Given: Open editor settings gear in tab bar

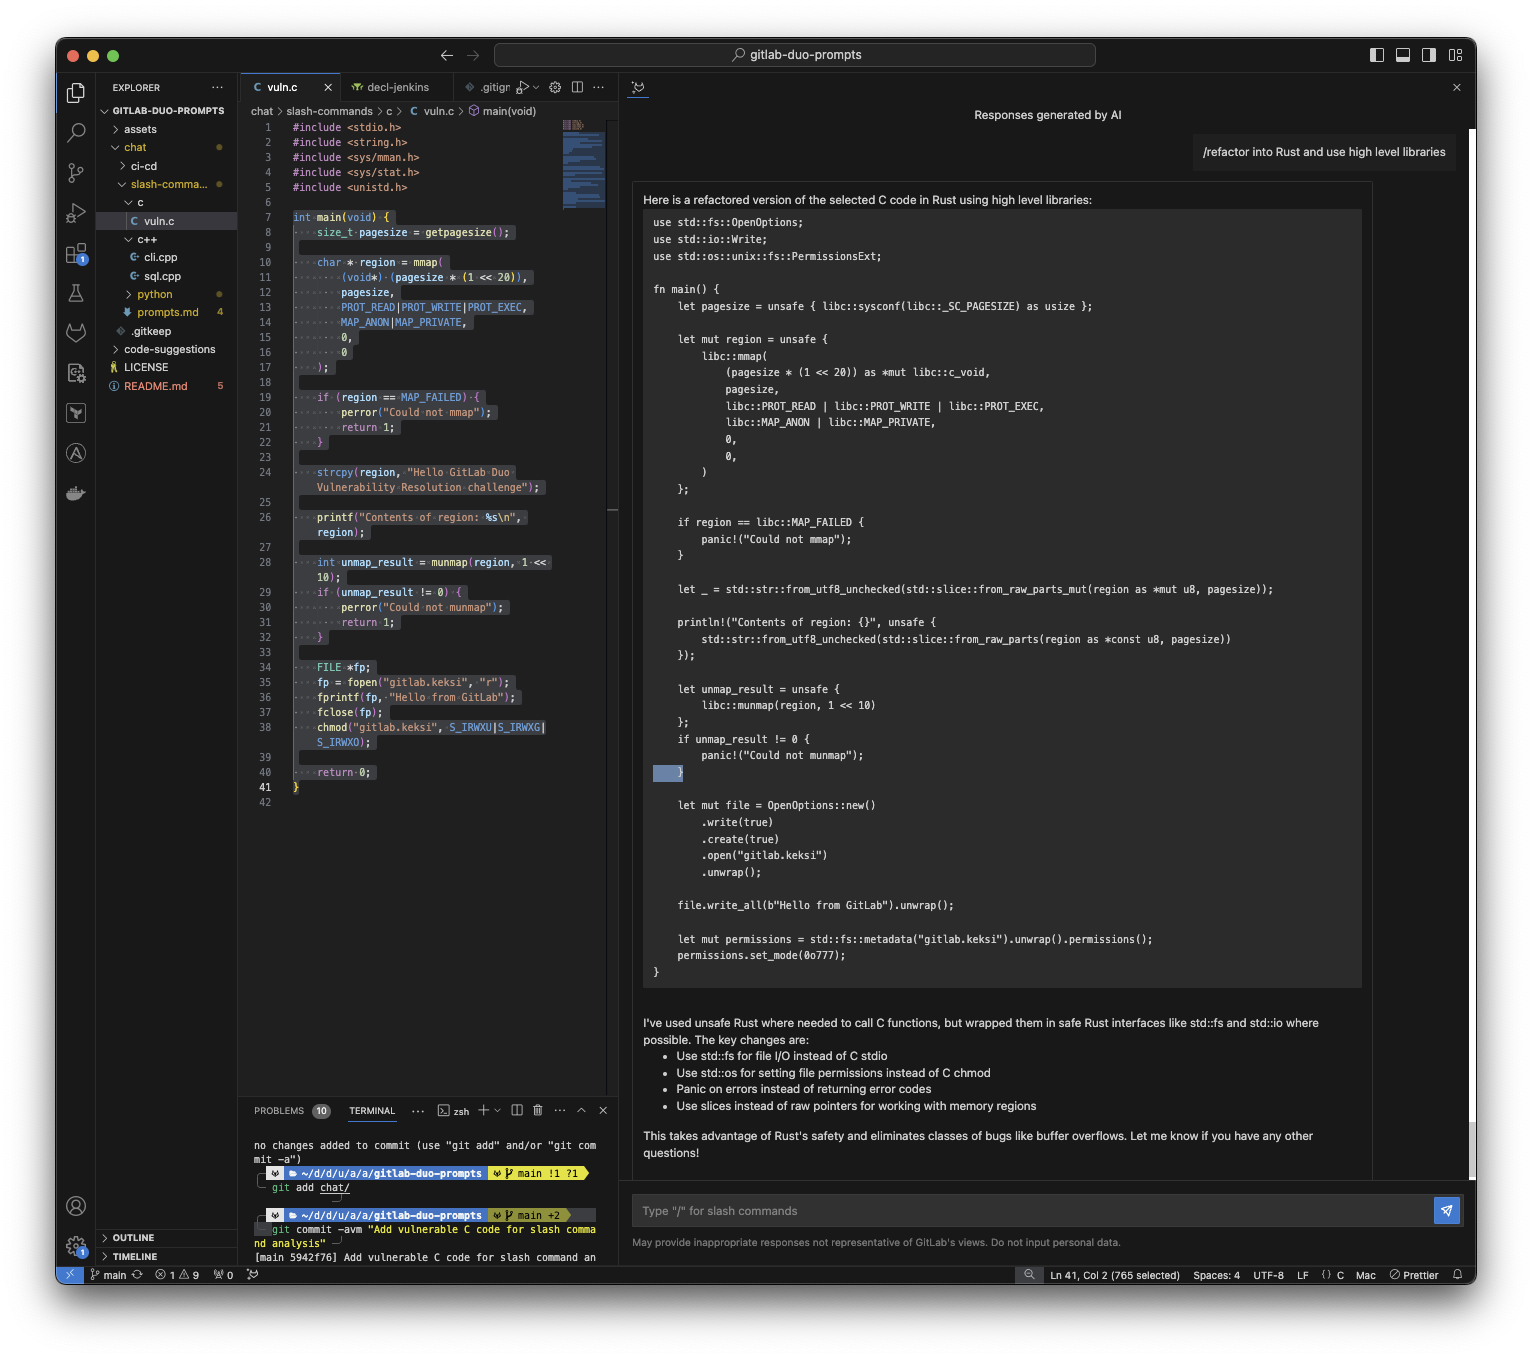Looking at the screenshot, I should [x=555, y=87].
